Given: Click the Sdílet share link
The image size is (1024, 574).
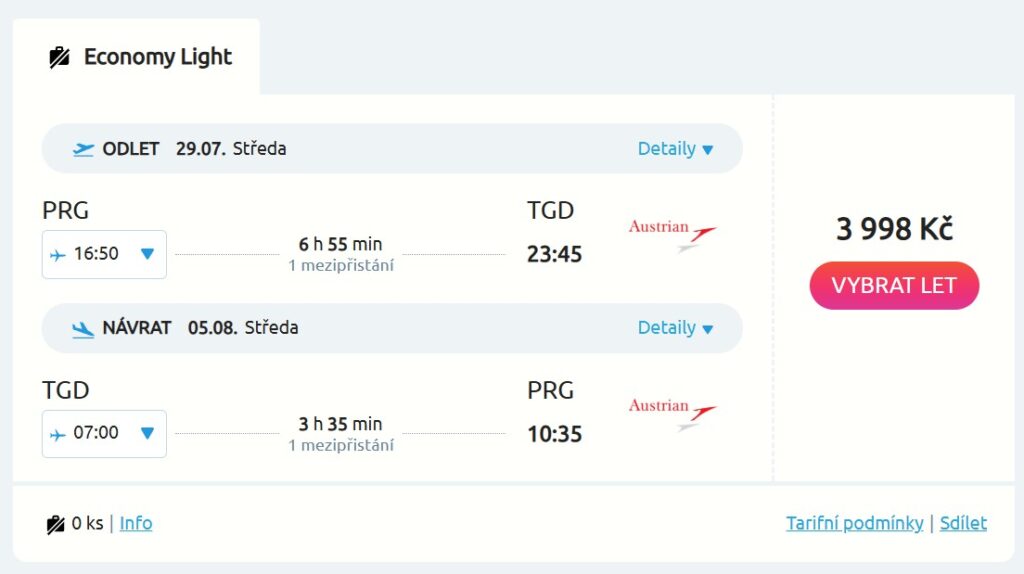Looking at the screenshot, I should (963, 523).
